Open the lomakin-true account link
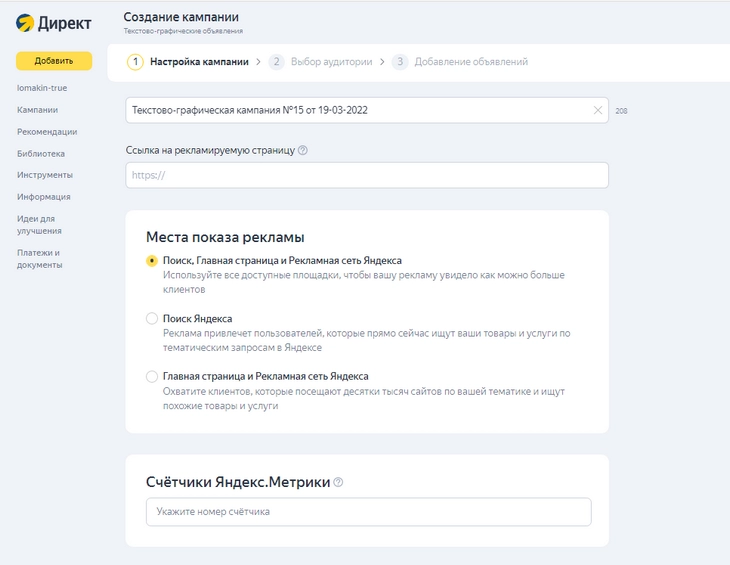The height and width of the screenshot is (565, 730). tap(42, 88)
